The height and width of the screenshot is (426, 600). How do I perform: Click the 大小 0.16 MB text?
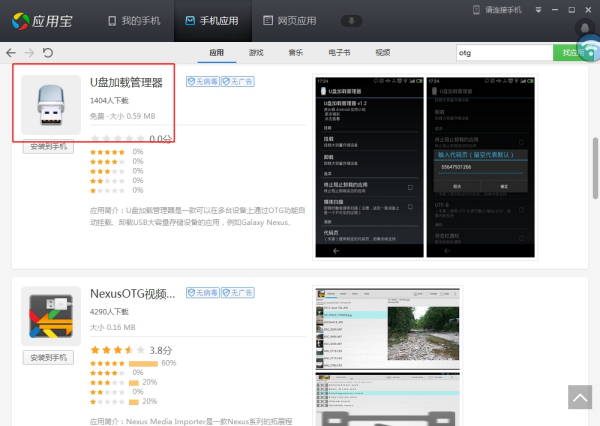[112, 327]
